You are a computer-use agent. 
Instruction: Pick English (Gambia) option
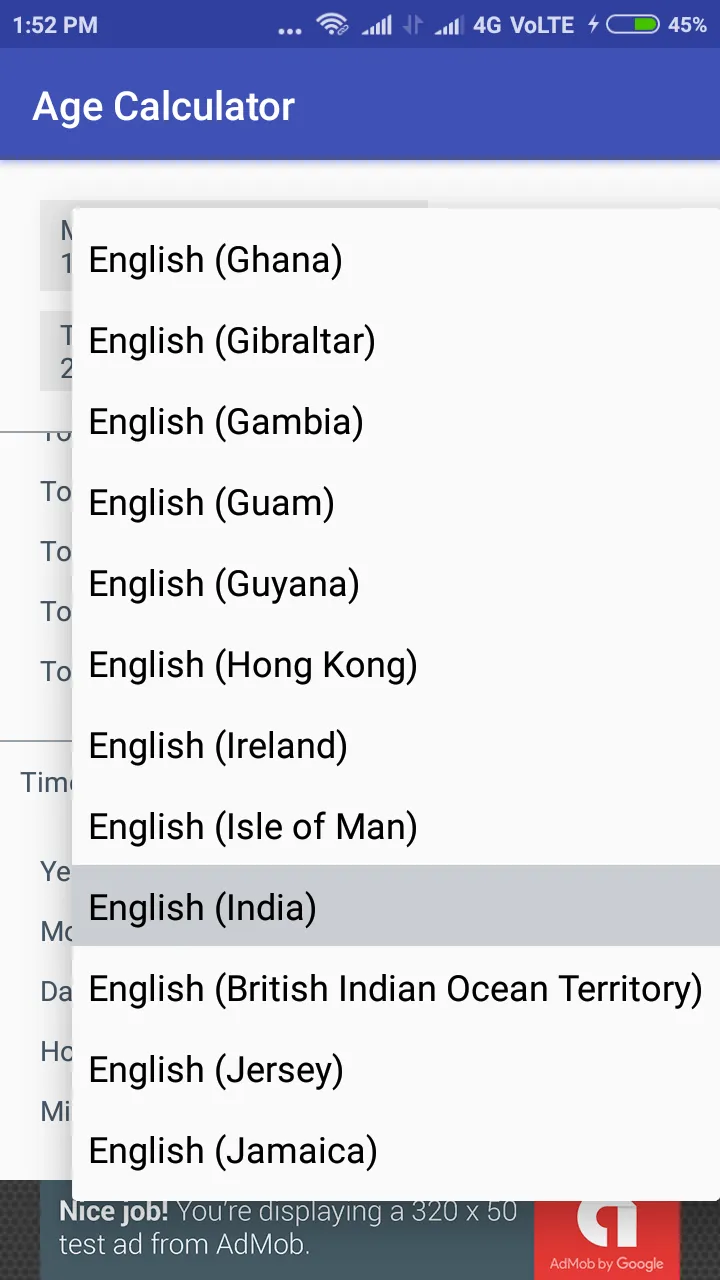click(x=396, y=422)
